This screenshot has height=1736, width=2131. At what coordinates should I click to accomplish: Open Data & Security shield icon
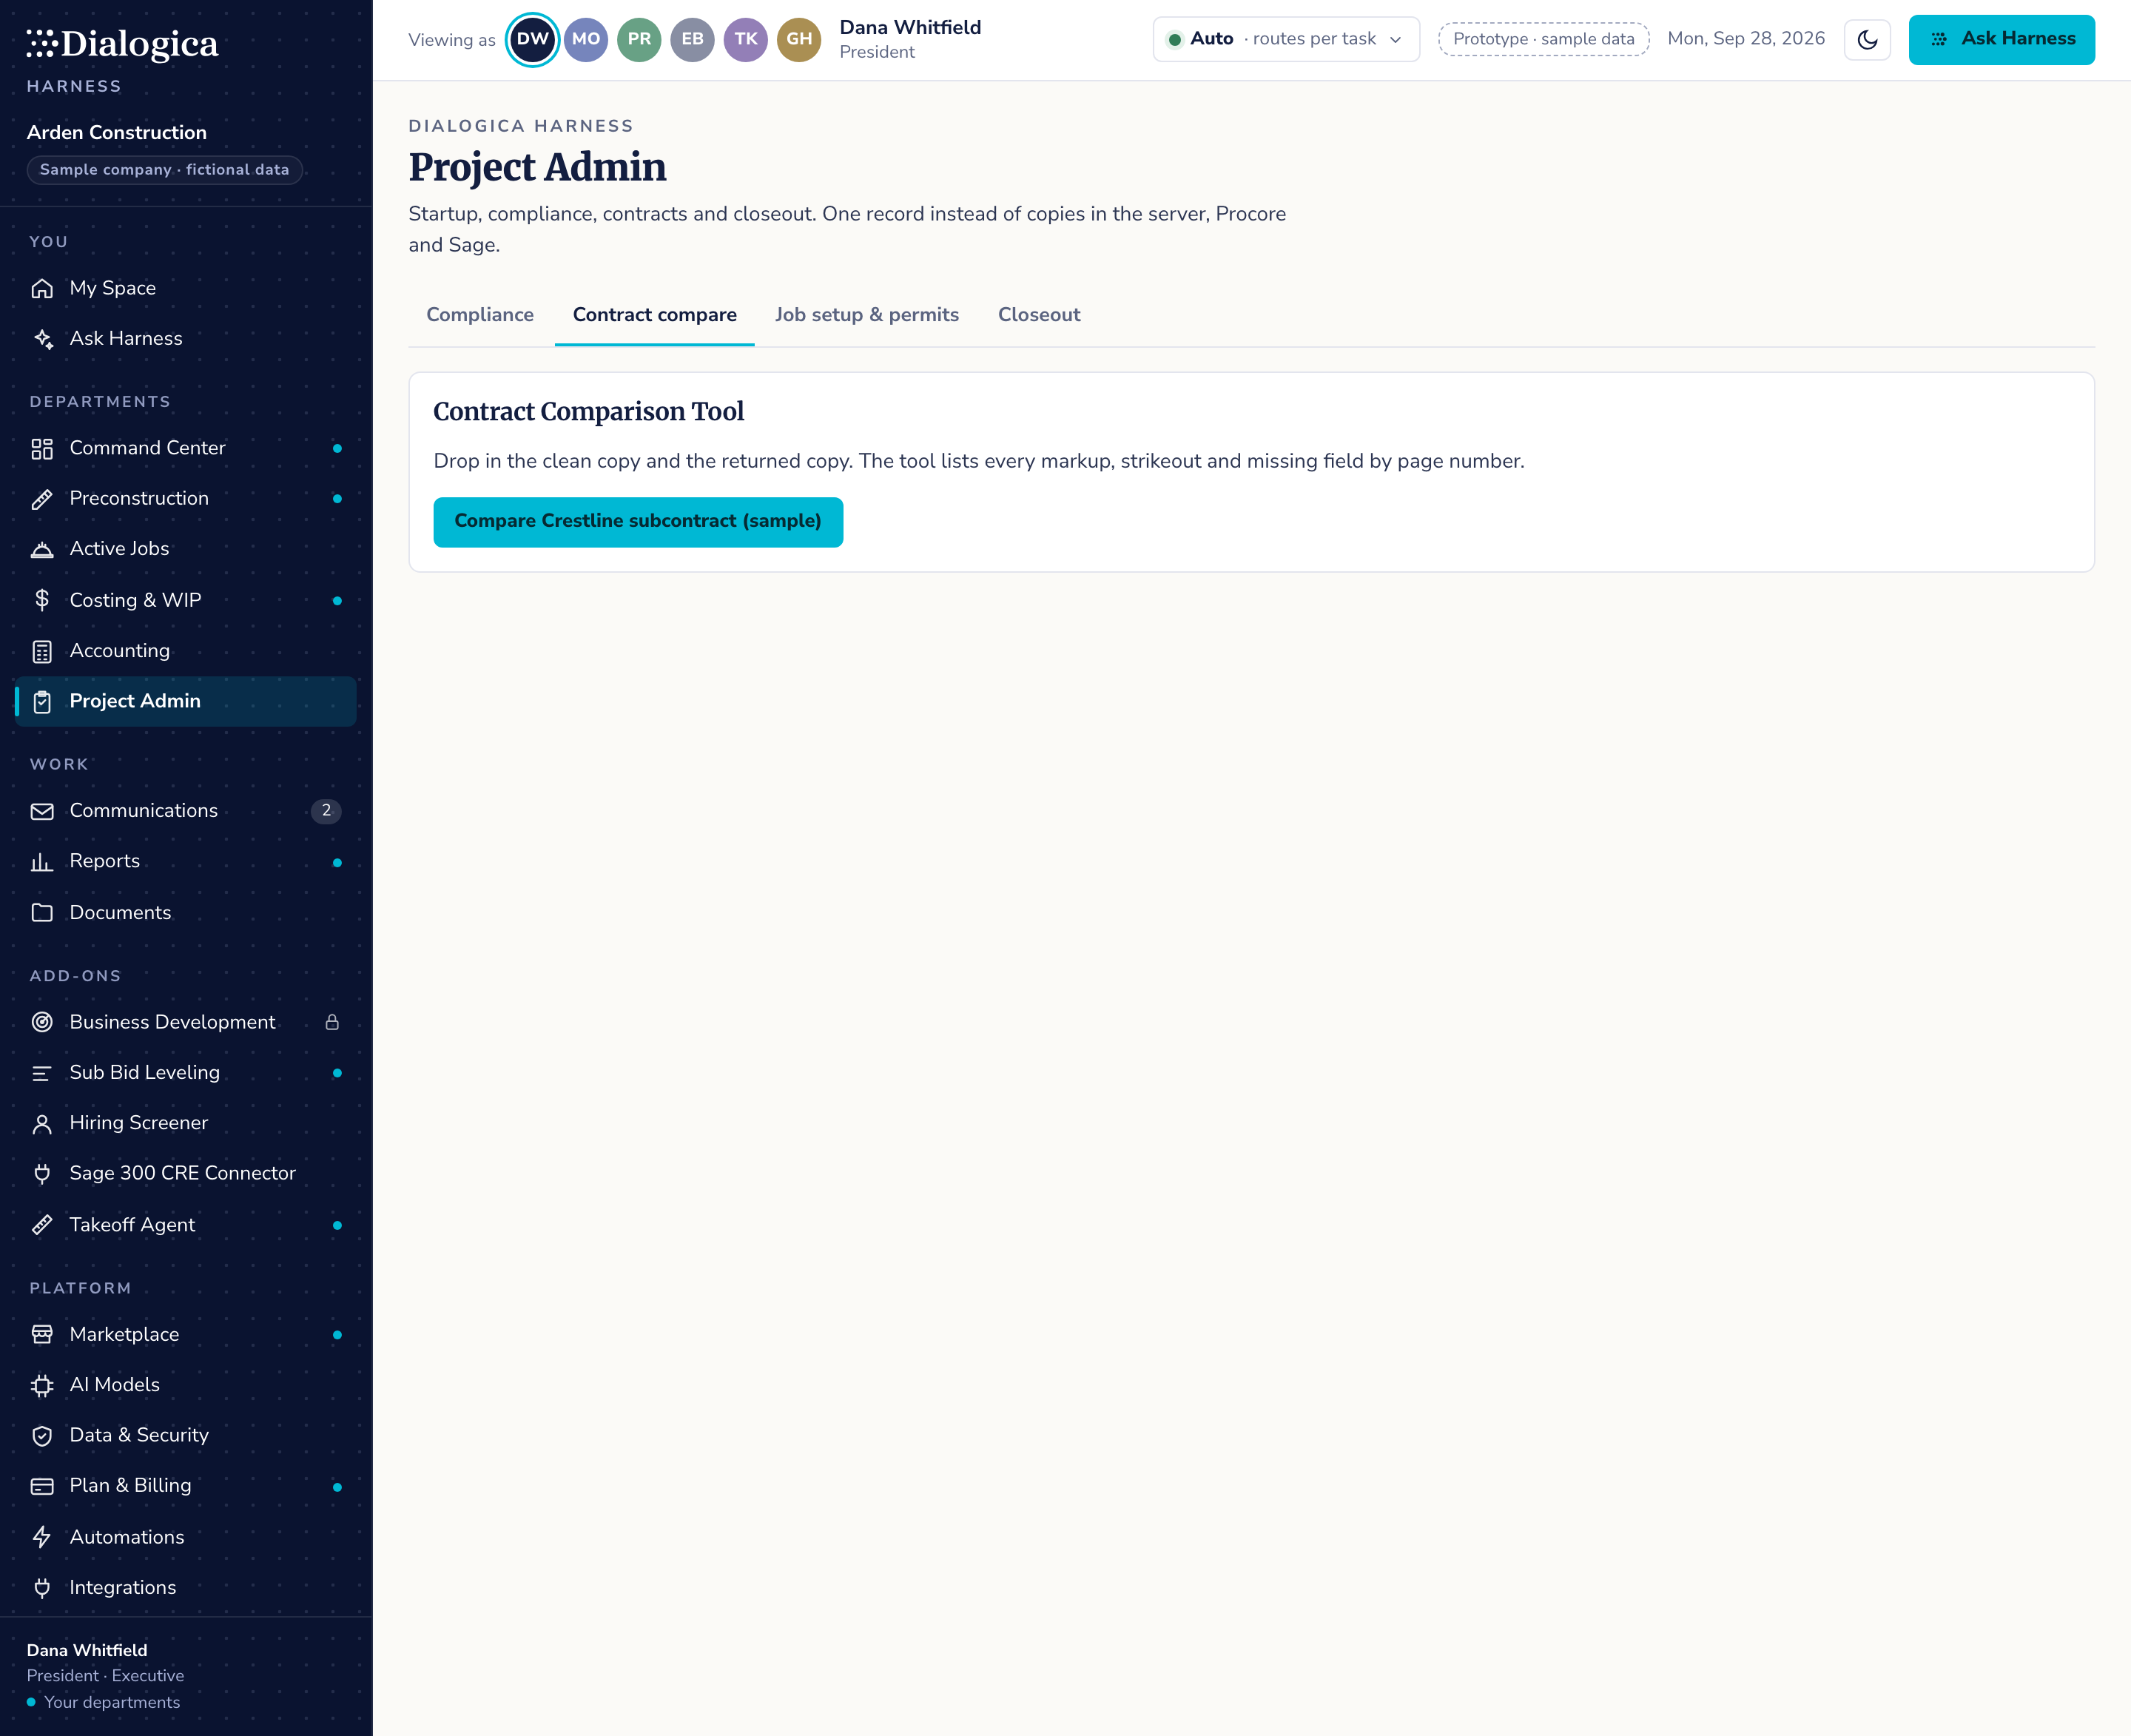[x=42, y=1435]
